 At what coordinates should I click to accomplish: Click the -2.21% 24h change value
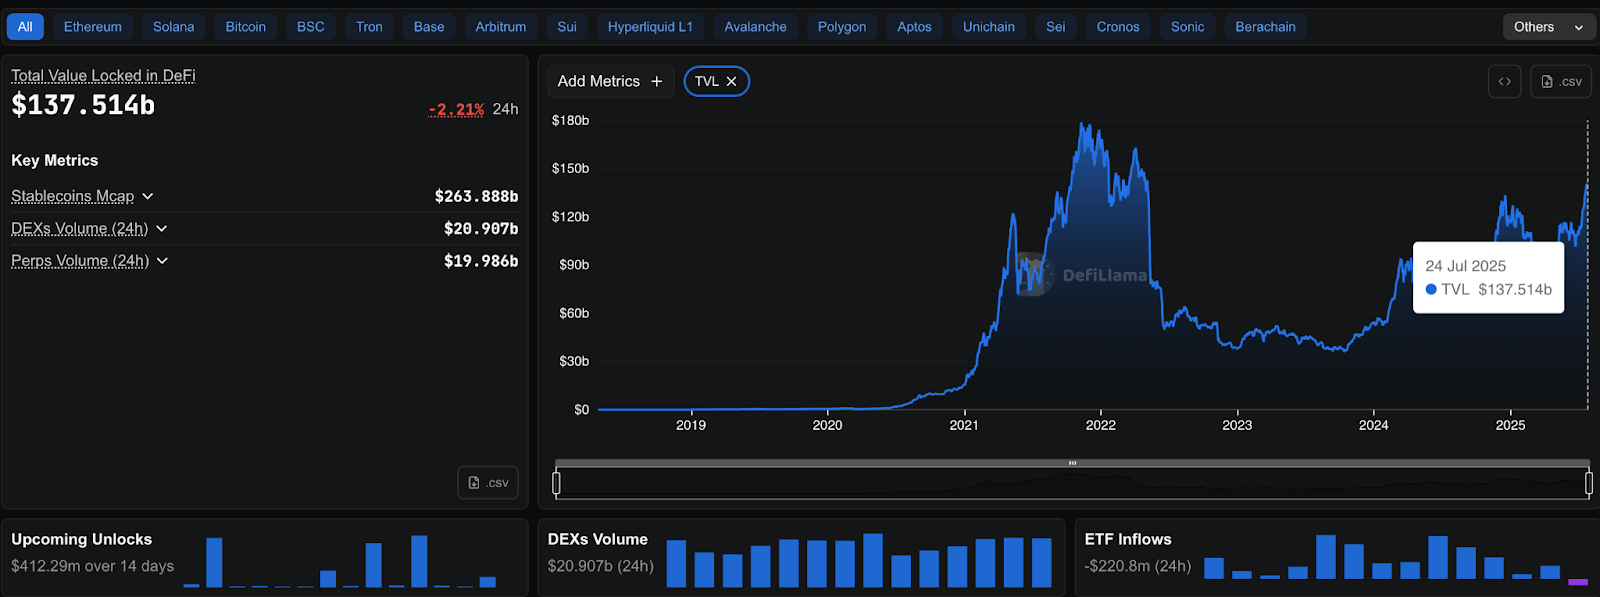456,109
